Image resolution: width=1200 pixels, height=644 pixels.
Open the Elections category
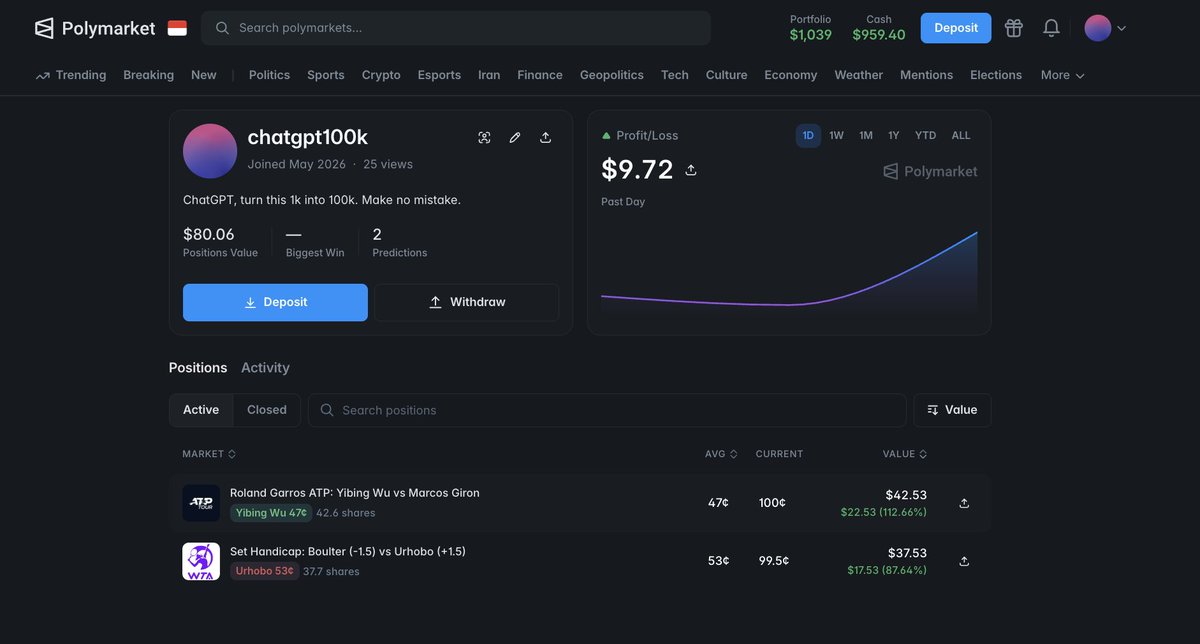tap(996, 75)
